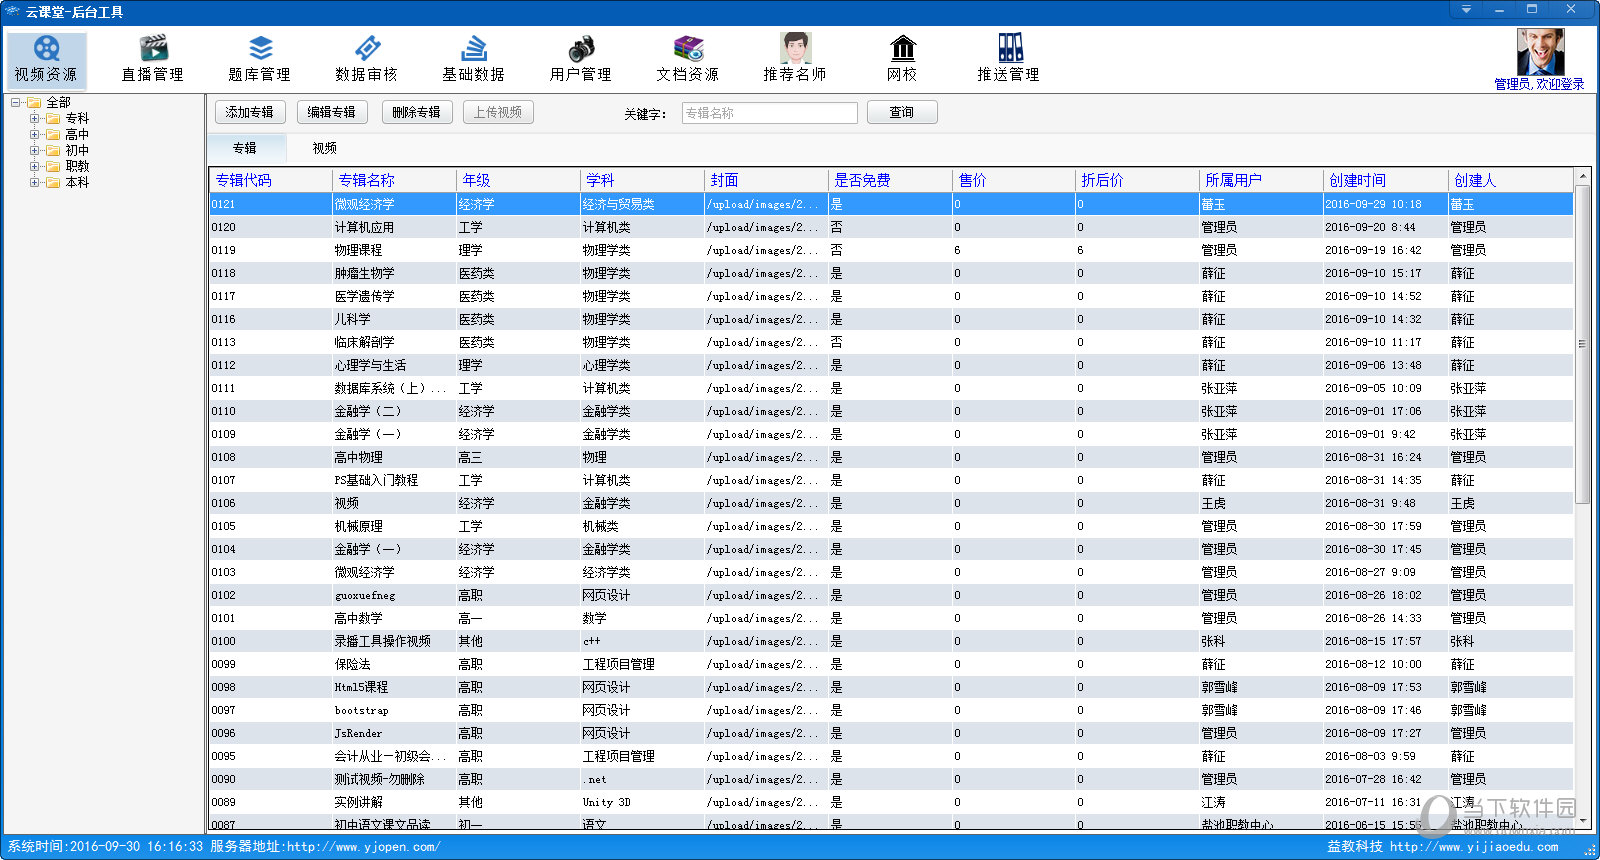Switch to the 视频 tab

coord(324,148)
